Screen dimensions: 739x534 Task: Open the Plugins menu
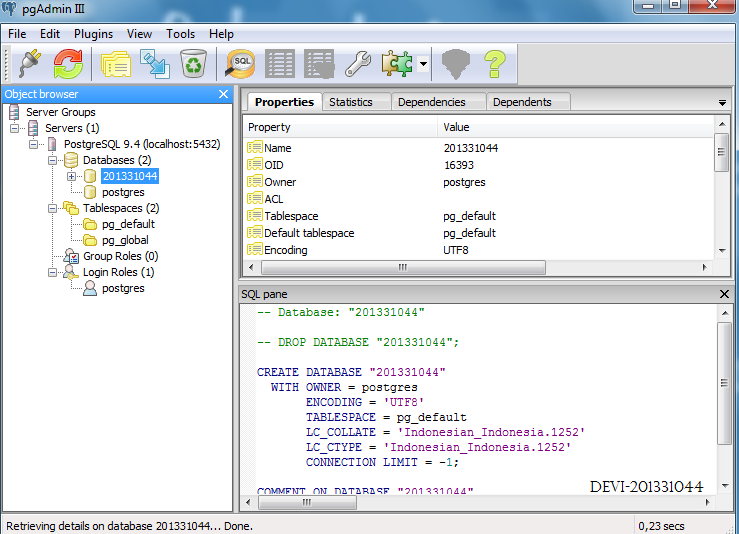click(x=93, y=34)
